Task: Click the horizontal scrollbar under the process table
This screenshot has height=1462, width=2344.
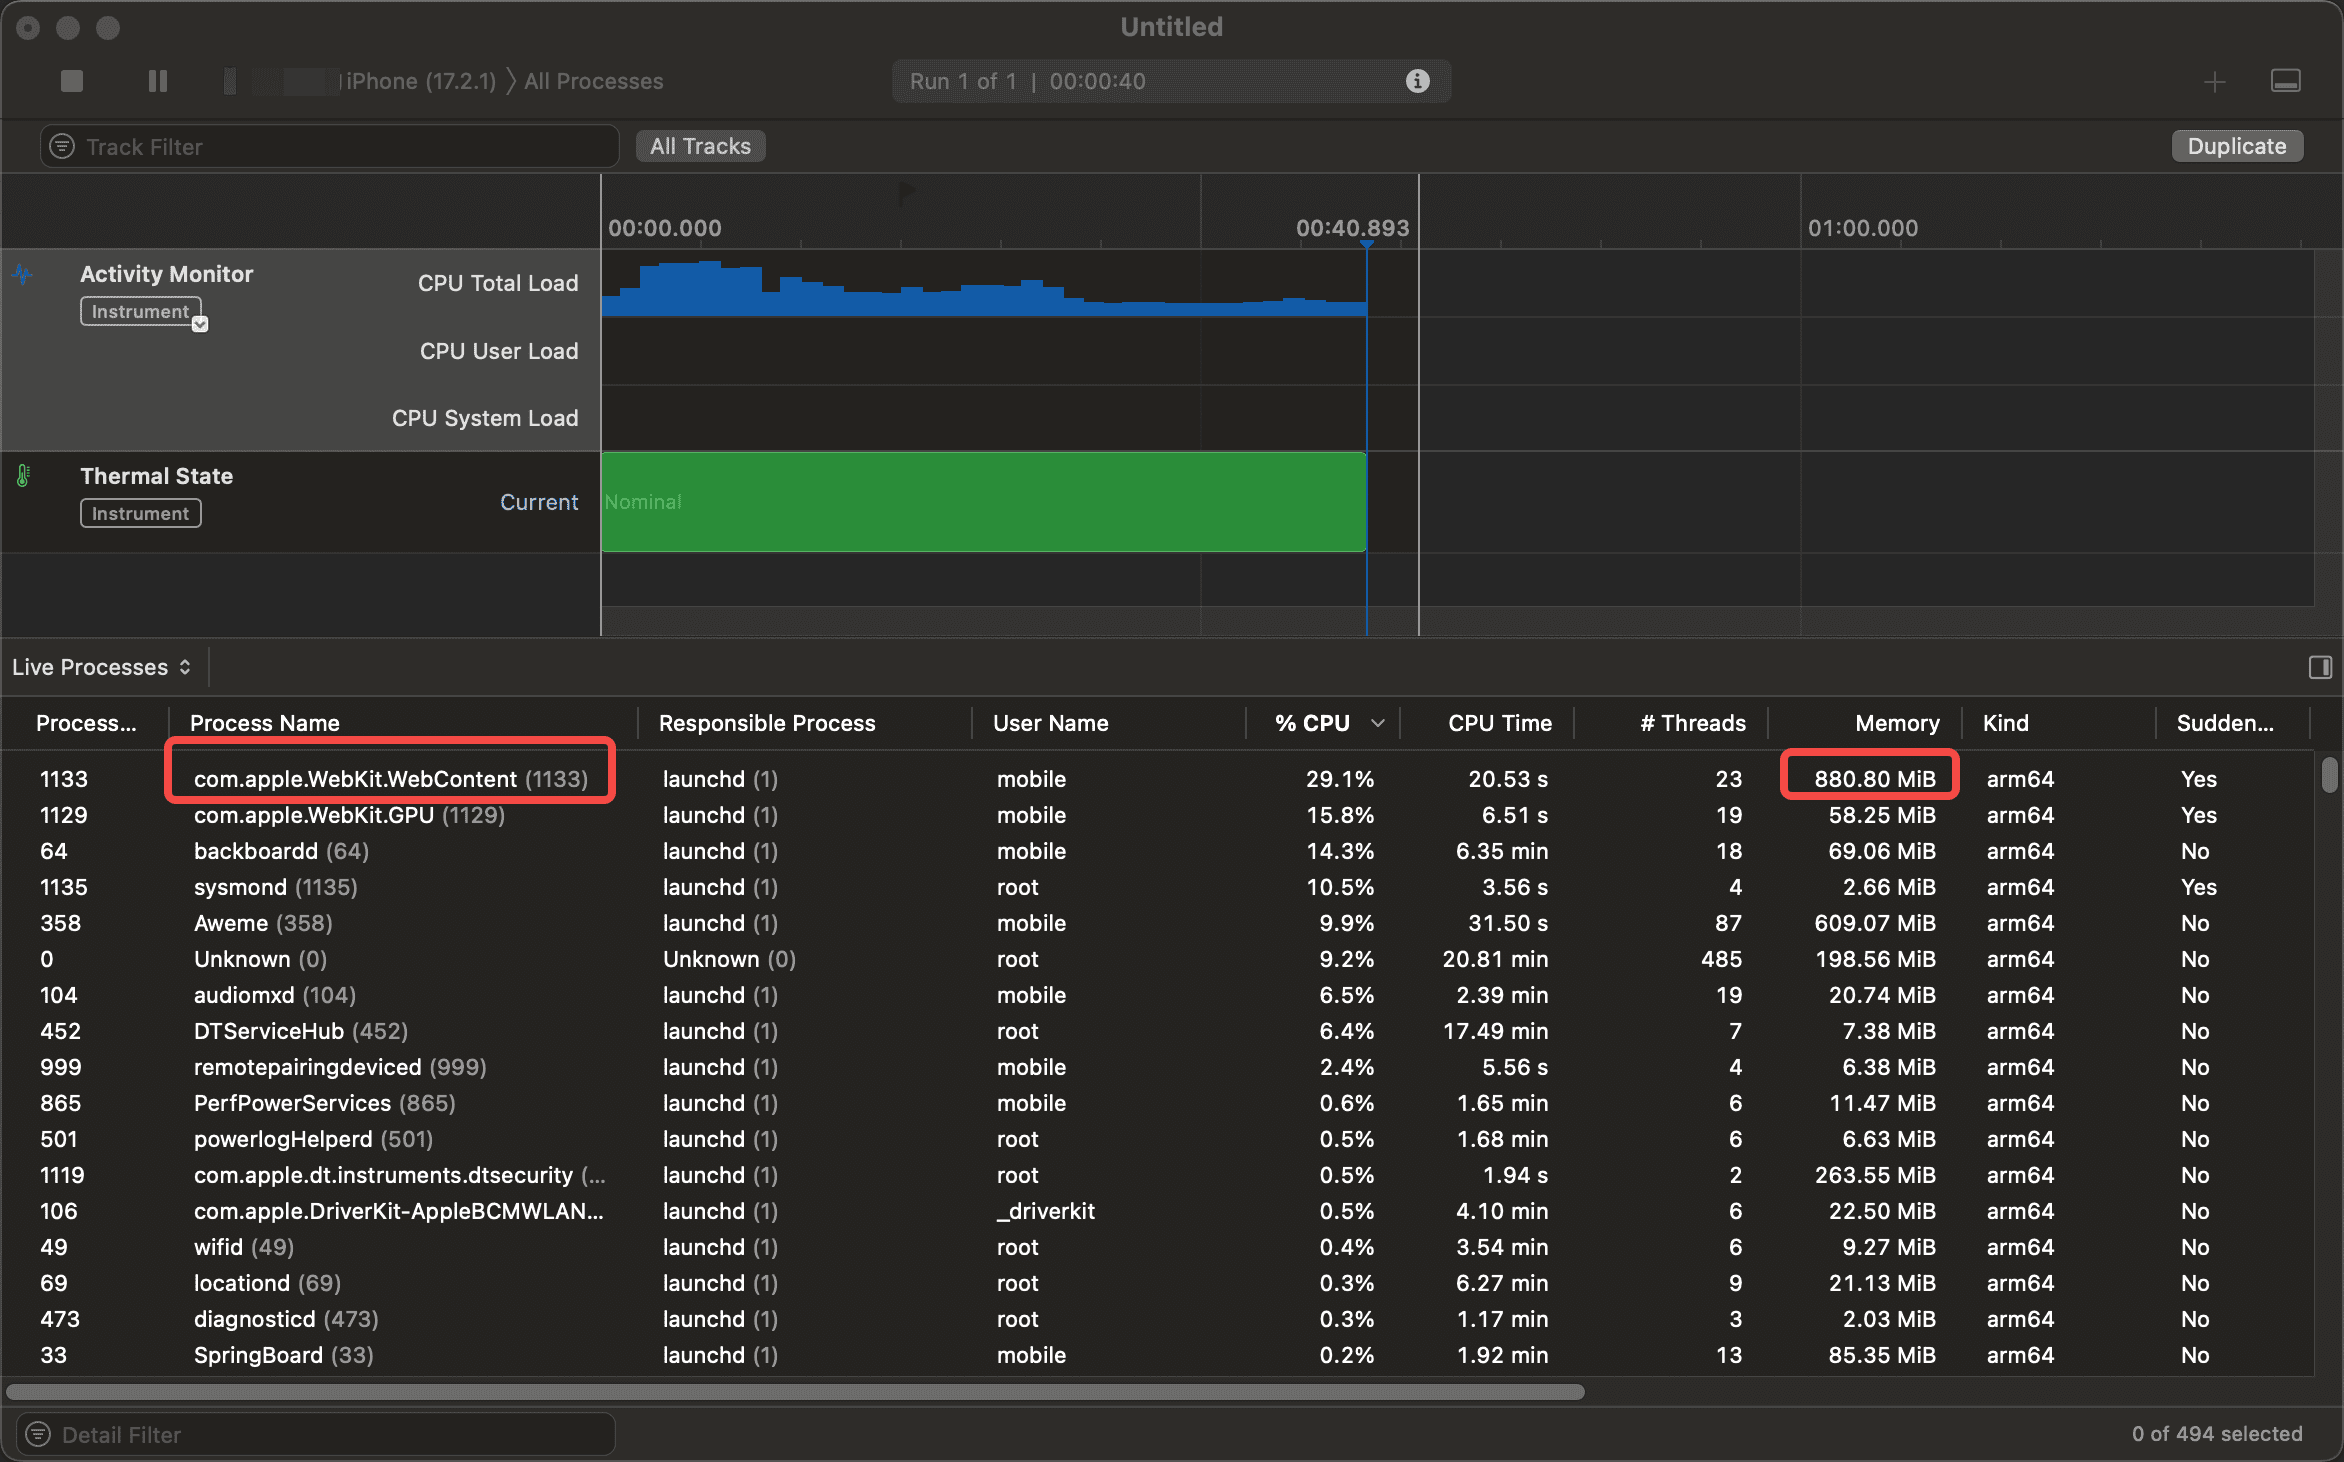Action: (795, 1392)
